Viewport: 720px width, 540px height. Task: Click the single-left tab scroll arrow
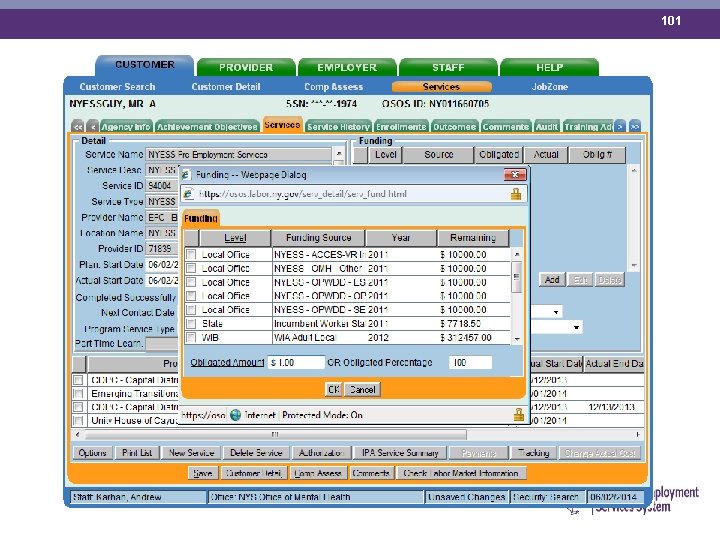click(x=93, y=126)
